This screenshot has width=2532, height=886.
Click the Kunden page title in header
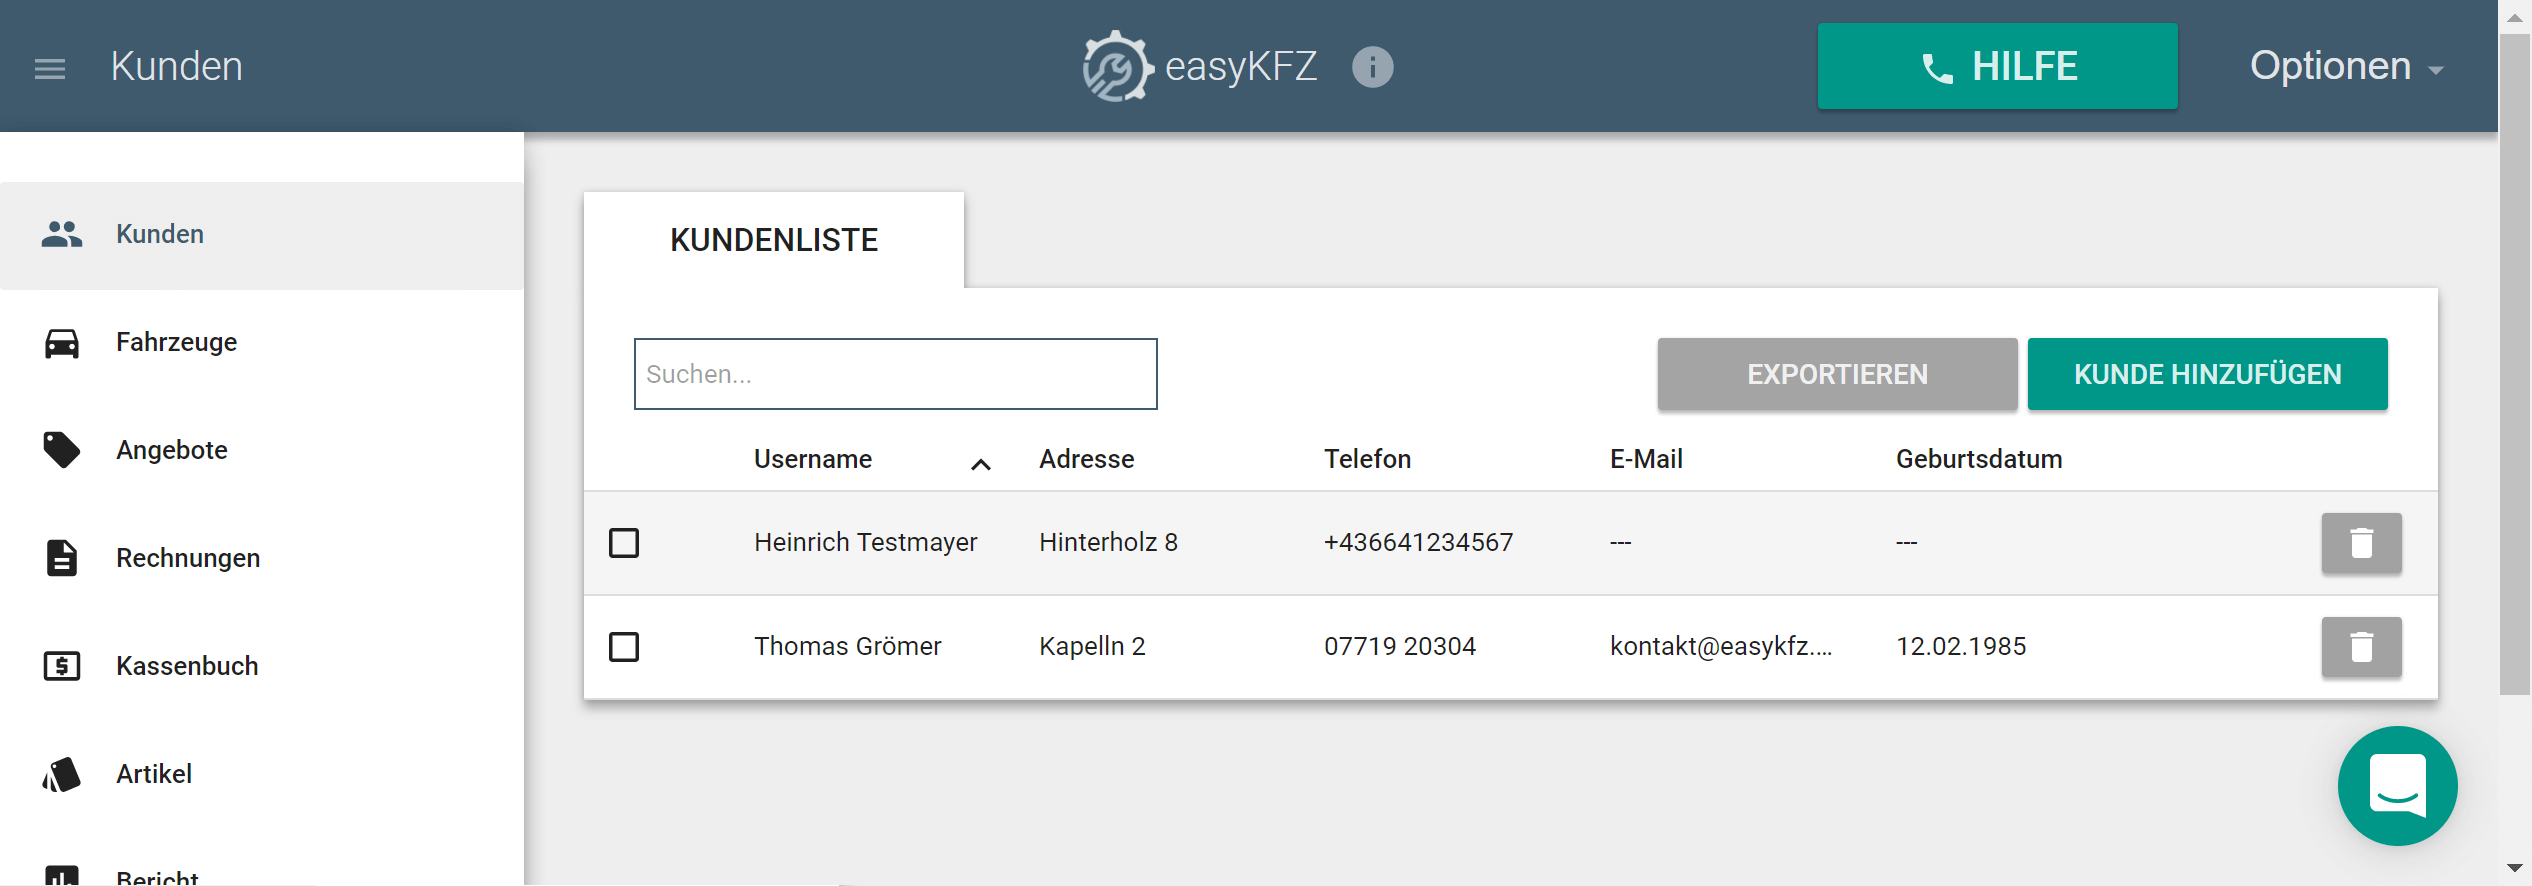[x=176, y=66]
